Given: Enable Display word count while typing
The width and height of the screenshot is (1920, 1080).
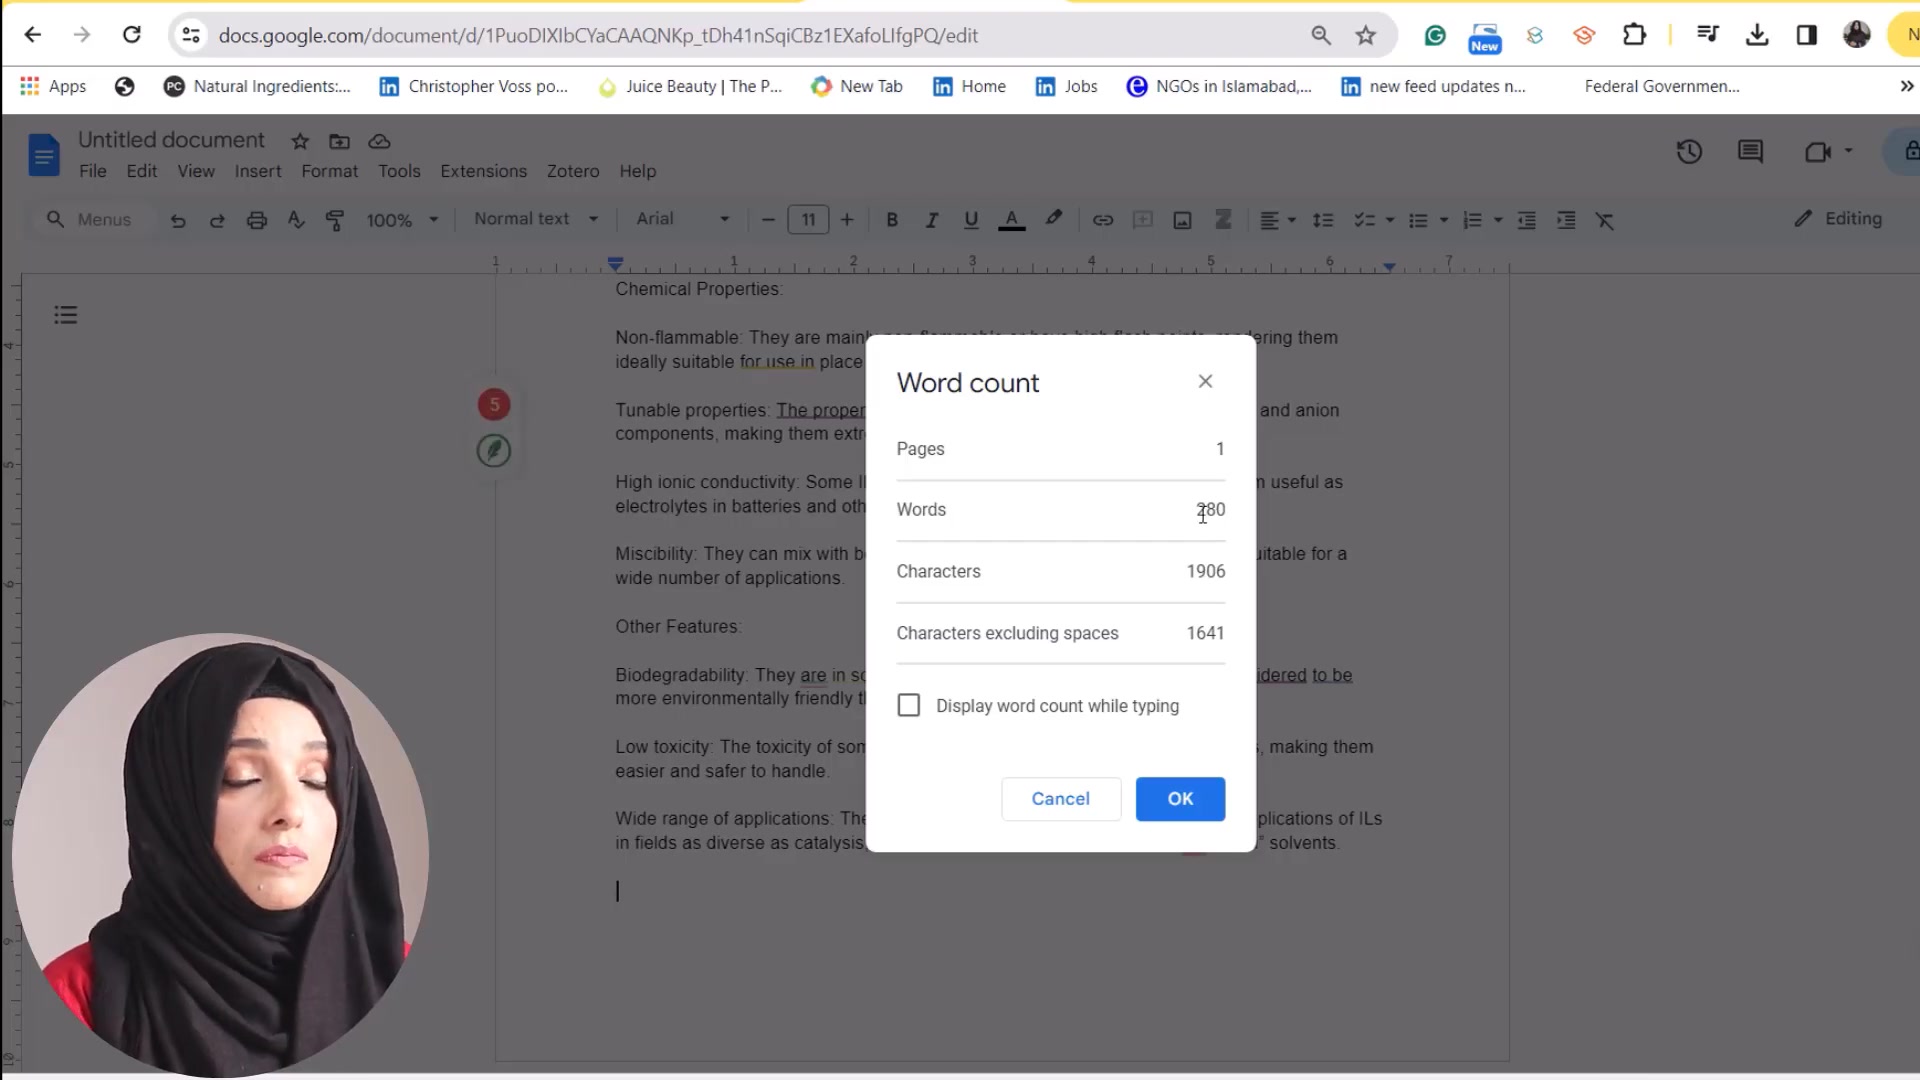Looking at the screenshot, I should click(x=909, y=706).
